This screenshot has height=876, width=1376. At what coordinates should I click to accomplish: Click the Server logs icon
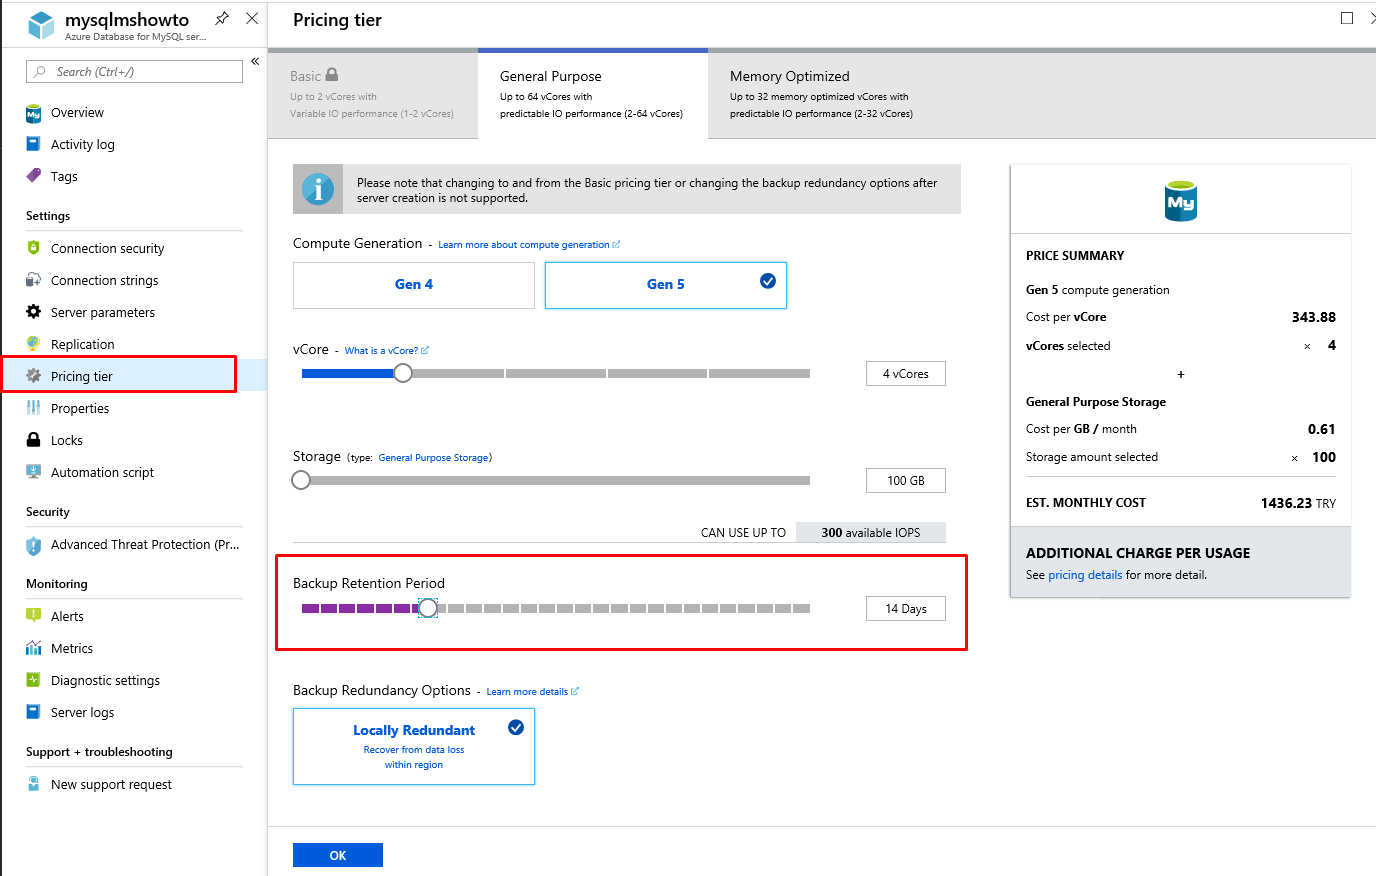(x=34, y=712)
